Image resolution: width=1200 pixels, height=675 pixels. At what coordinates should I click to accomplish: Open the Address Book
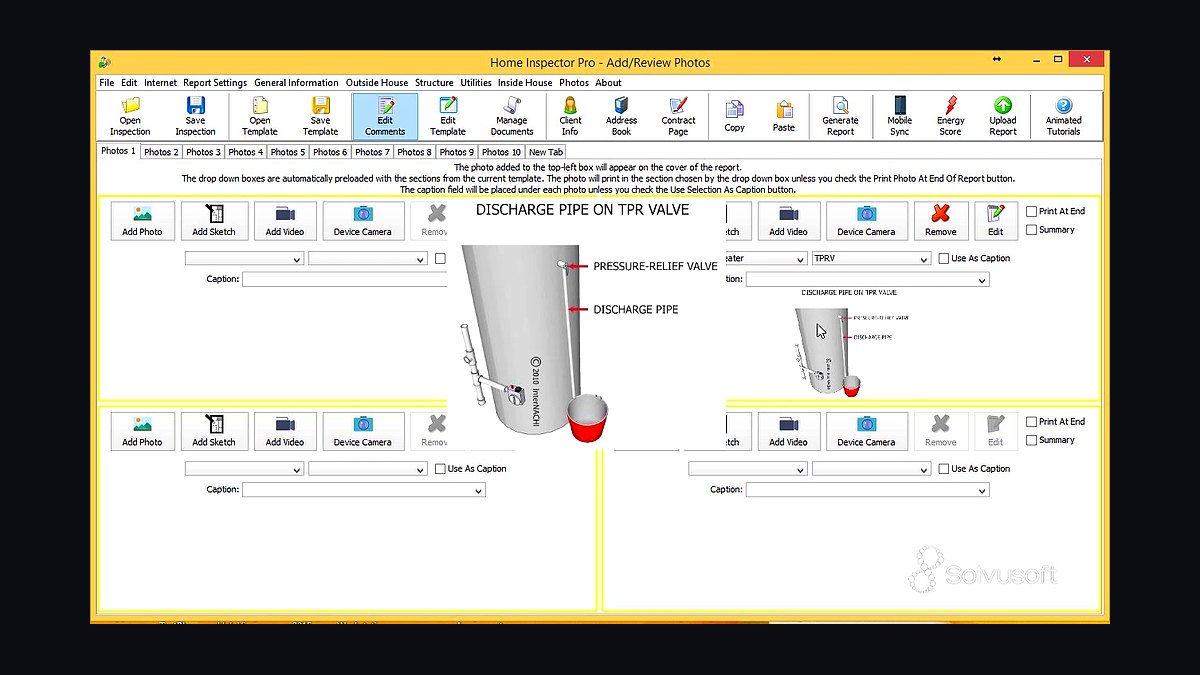point(621,116)
